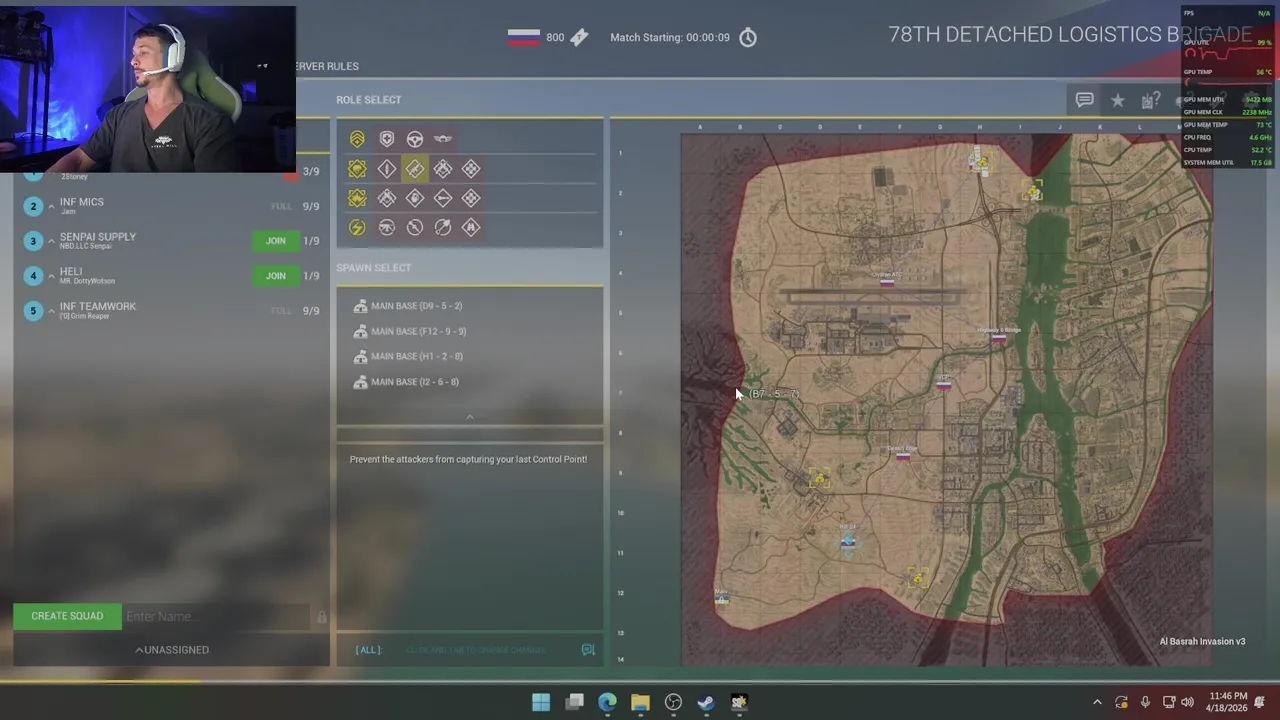The width and height of the screenshot is (1280, 720).
Task: Expand the HELI squad chevron
Action: point(51,276)
